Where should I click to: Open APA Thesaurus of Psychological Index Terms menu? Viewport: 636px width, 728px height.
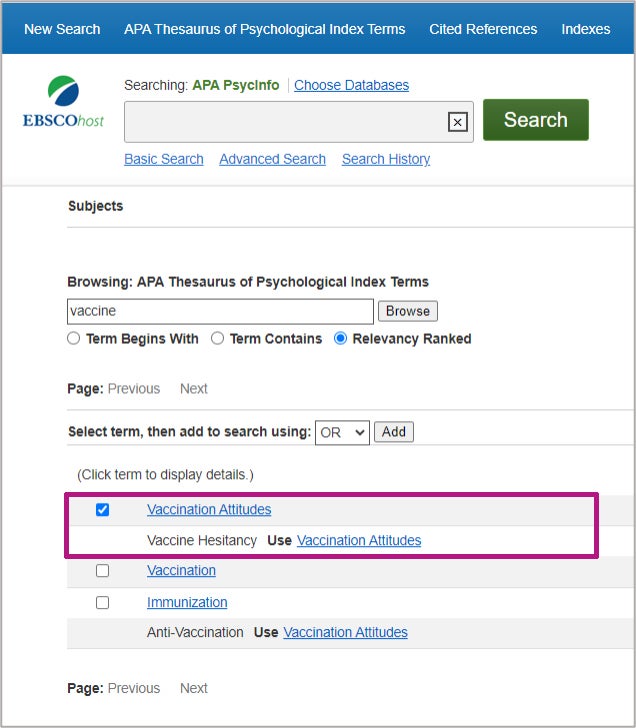point(265,29)
